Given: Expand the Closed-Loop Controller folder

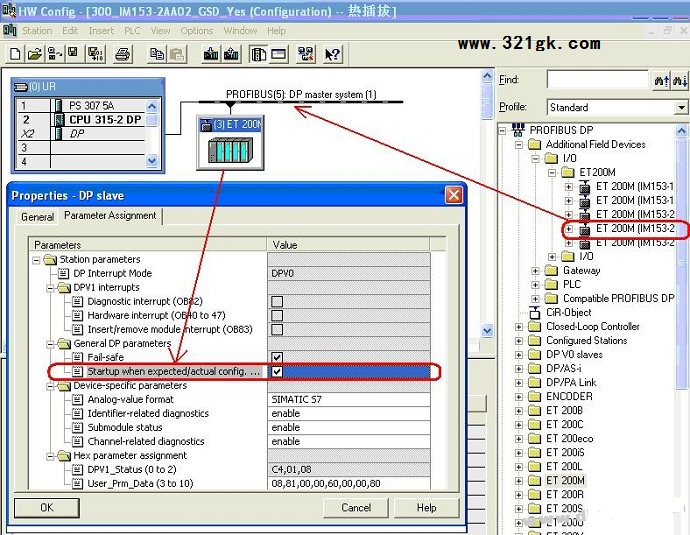Looking at the screenshot, I should point(519,327).
